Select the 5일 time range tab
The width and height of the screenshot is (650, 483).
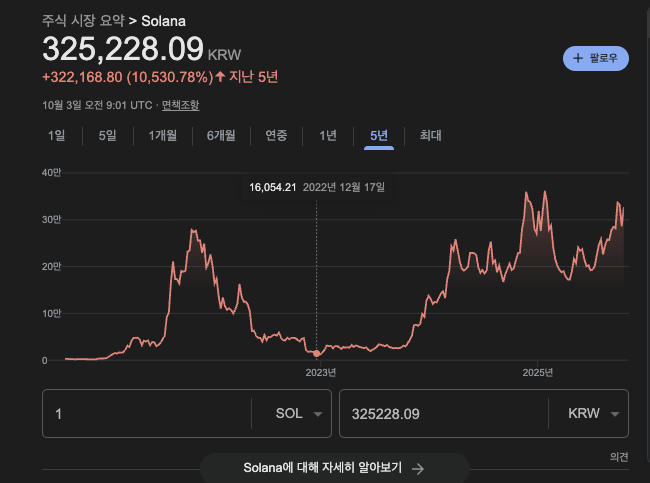[x=107, y=136]
